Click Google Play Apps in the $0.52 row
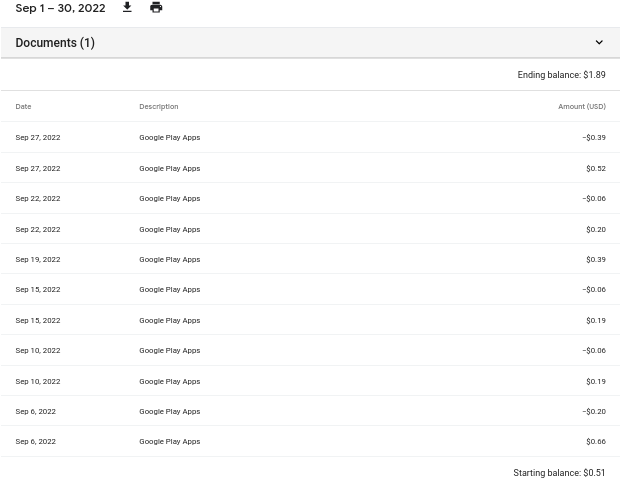622x491 pixels. (169, 168)
